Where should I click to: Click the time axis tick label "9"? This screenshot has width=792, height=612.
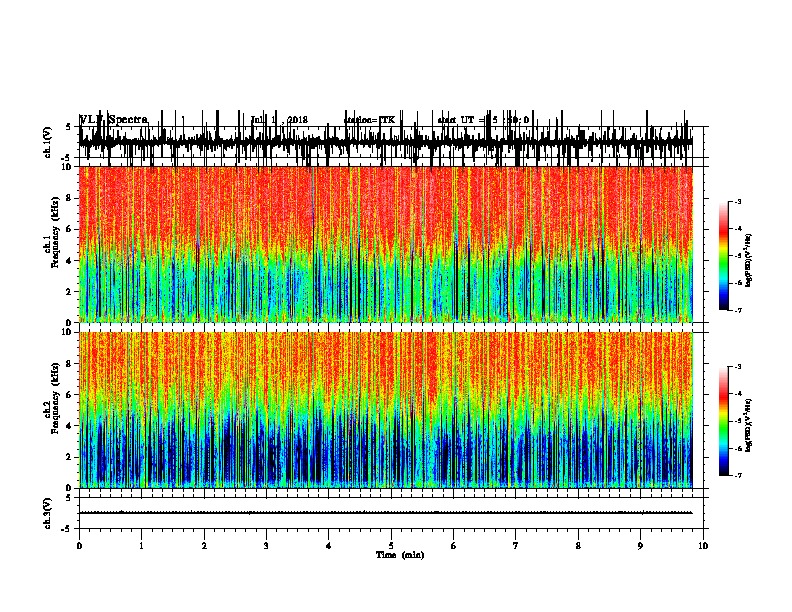tap(640, 546)
